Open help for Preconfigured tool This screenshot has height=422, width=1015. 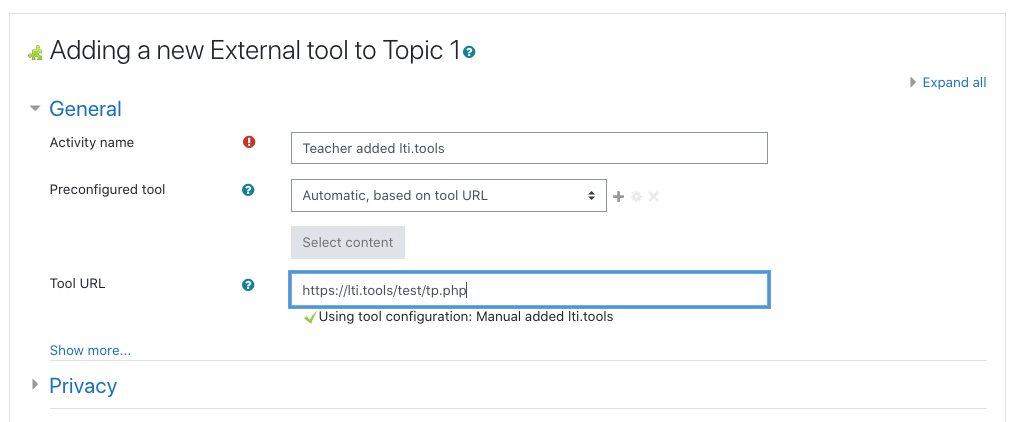(x=248, y=190)
